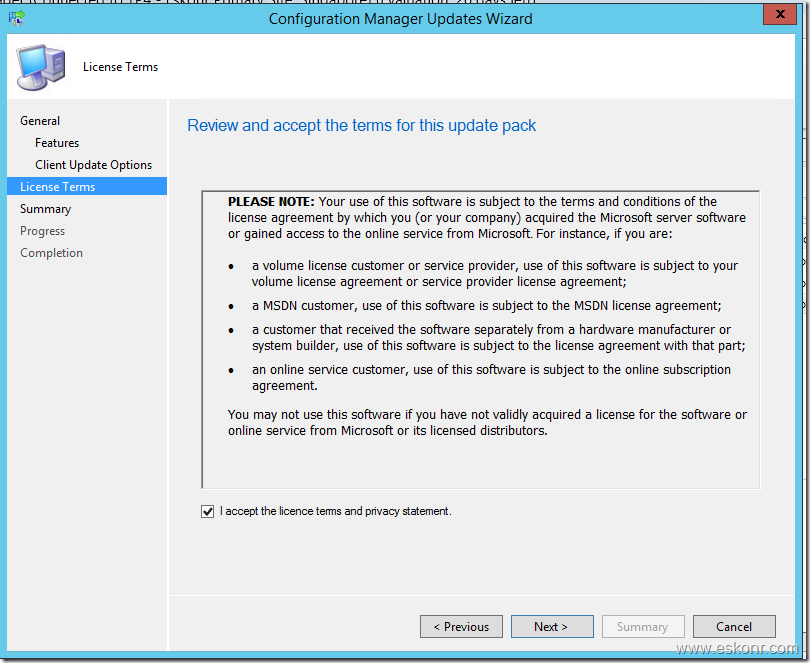Open the Features step in the sidebar

pos(57,143)
